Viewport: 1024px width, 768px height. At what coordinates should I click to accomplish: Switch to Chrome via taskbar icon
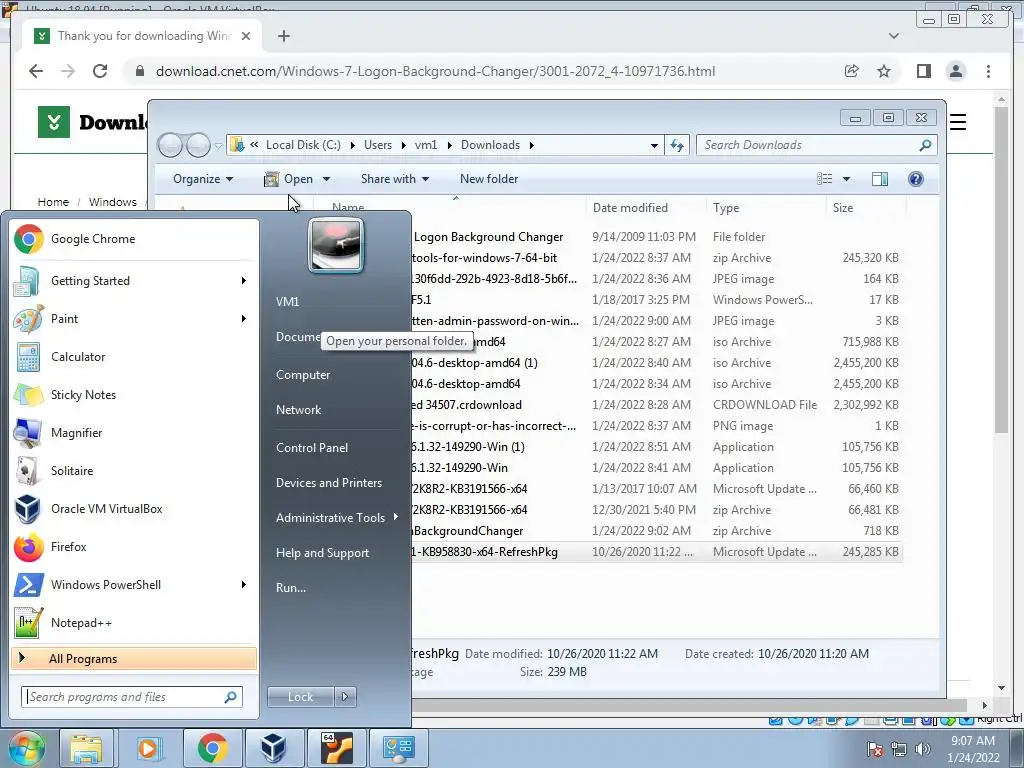pos(212,748)
